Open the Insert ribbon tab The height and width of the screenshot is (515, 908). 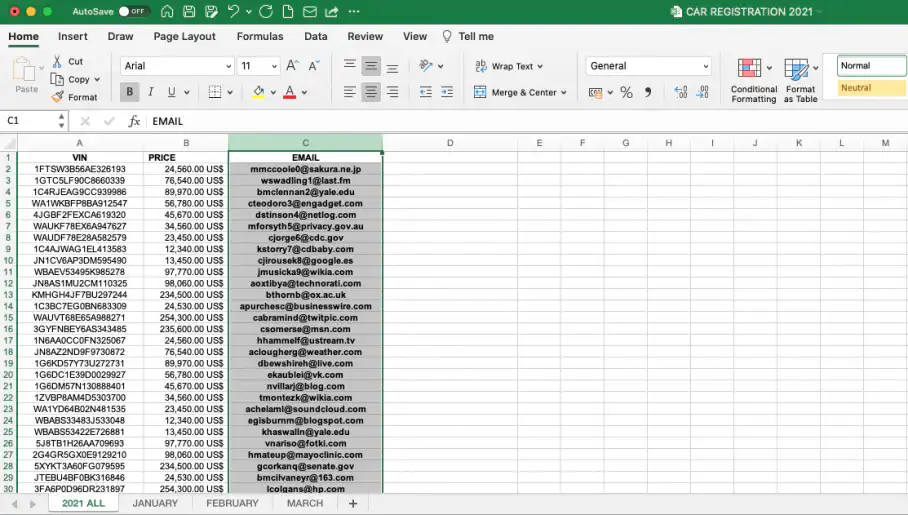(x=72, y=36)
